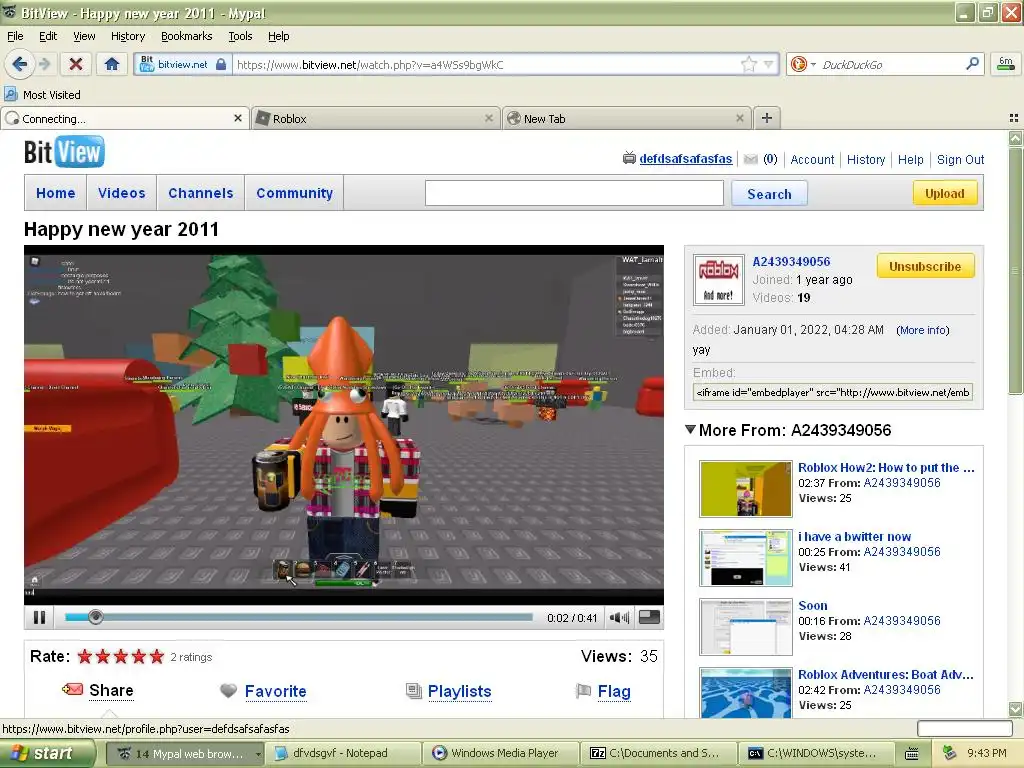1024x768 pixels.
Task: Open a new tab with plus button
Action: click(767, 118)
